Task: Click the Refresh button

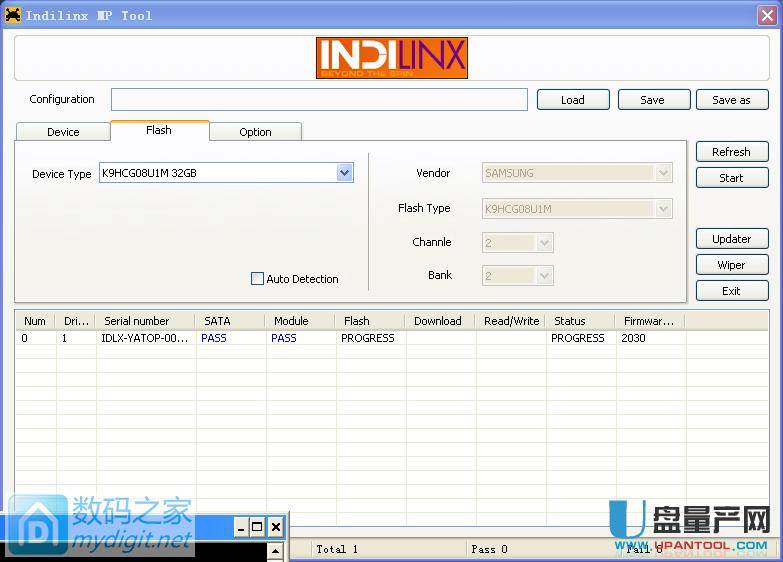Action: pos(731,152)
